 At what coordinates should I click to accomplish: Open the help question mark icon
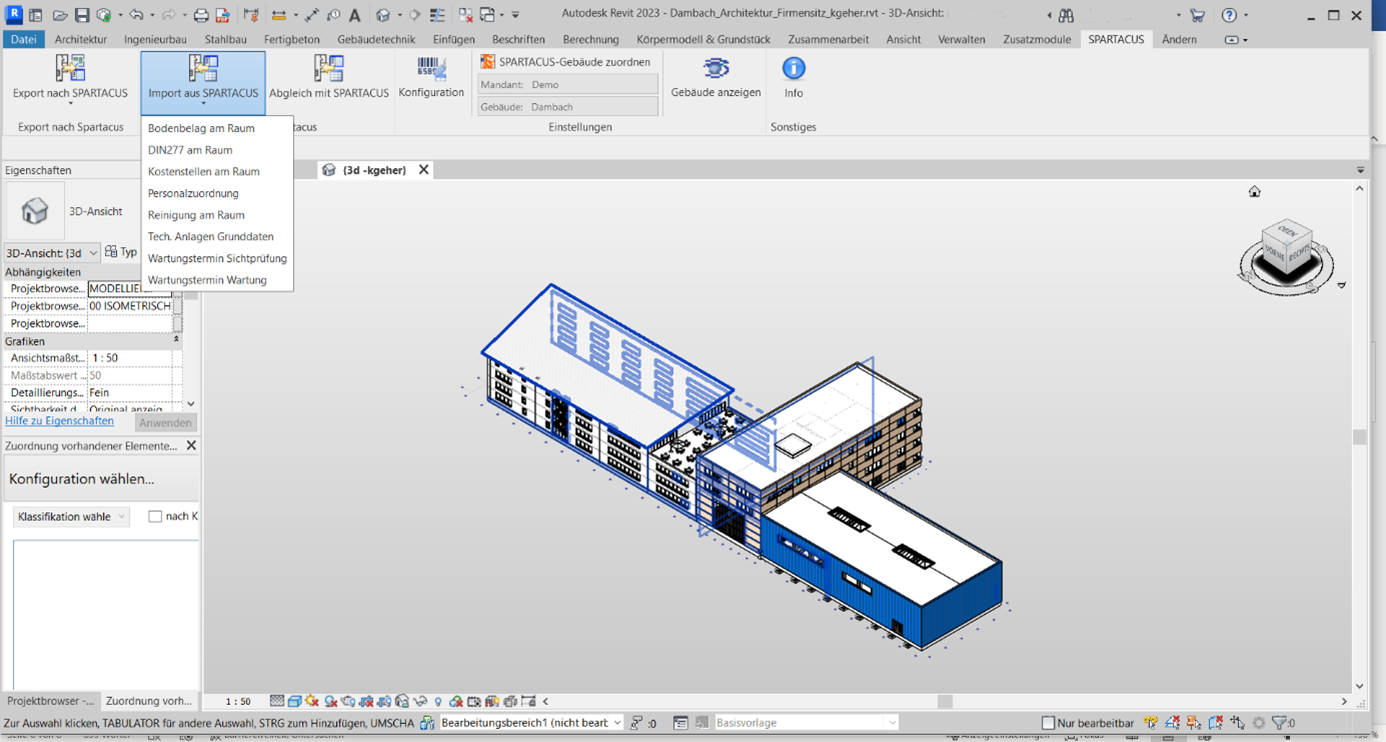click(1229, 15)
